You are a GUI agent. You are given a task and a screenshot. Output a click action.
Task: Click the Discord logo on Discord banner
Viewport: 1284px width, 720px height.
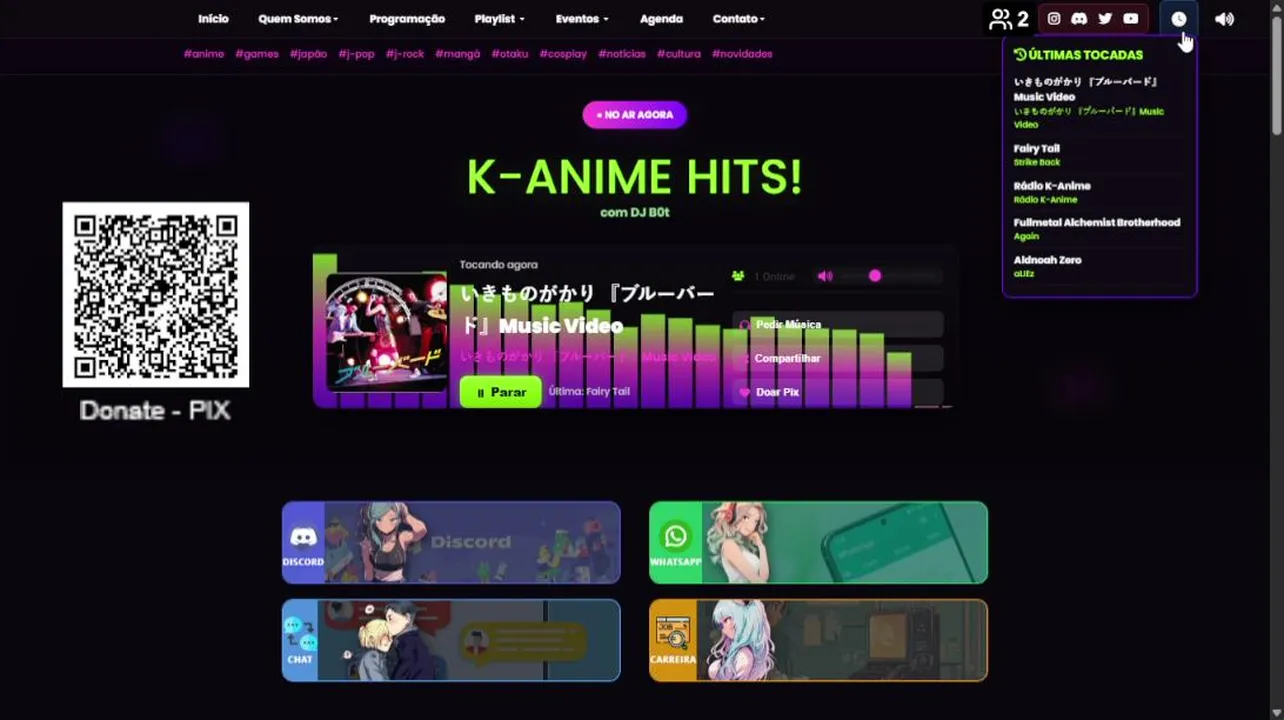point(303,537)
